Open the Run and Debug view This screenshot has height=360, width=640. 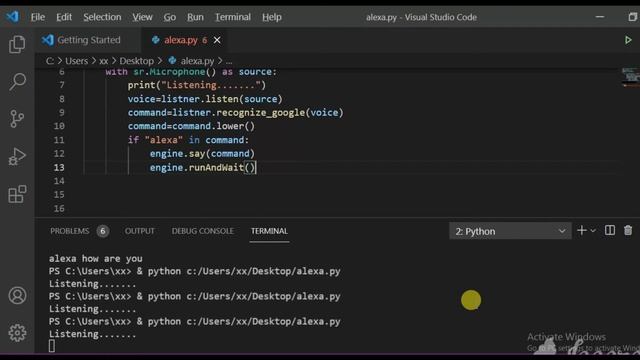click(17, 156)
